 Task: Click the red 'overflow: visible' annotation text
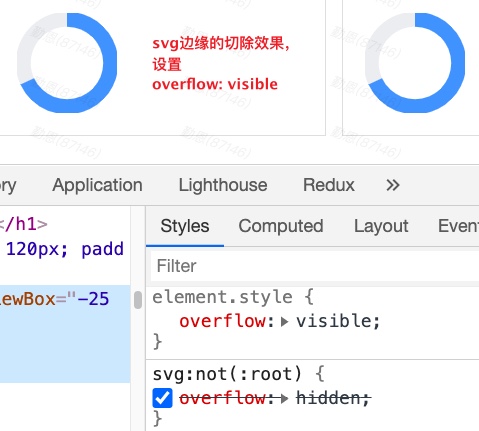click(x=215, y=84)
